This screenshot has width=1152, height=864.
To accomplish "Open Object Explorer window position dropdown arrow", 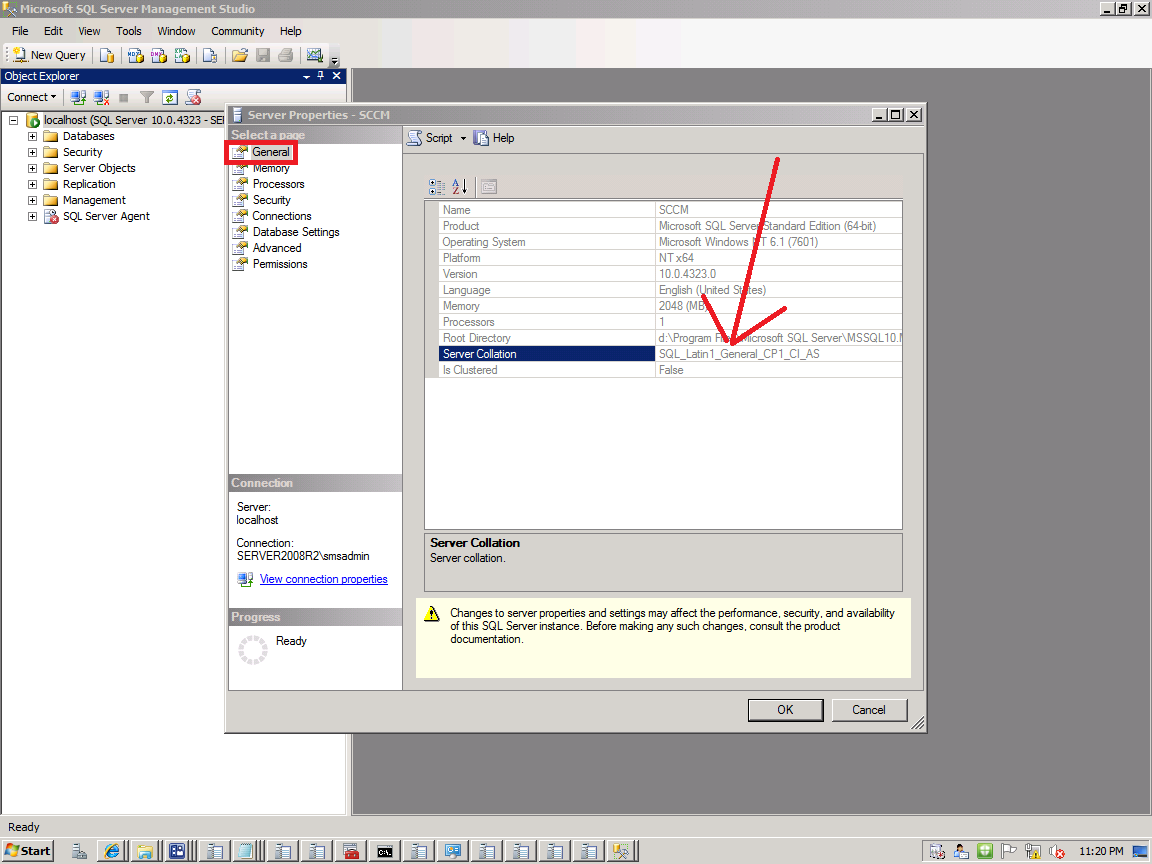I will coord(306,76).
